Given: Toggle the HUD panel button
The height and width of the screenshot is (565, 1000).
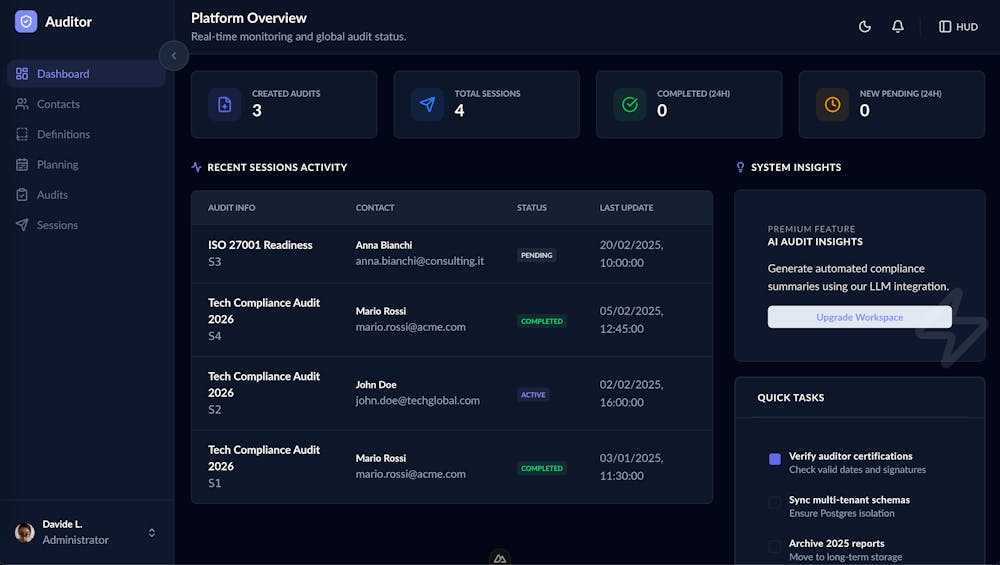Looking at the screenshot, I should click(x=958, y=27).
